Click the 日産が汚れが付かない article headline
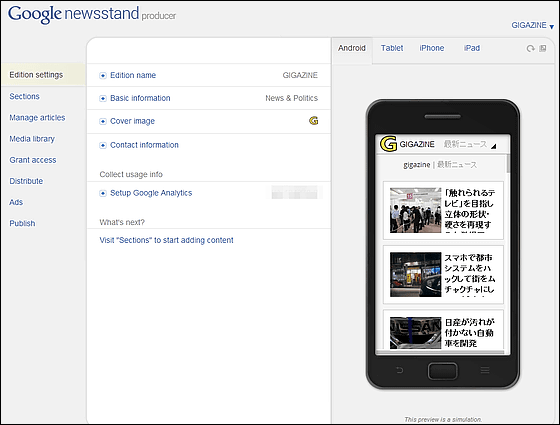Screen dimensions: 560x425 [x=470, y=333]
